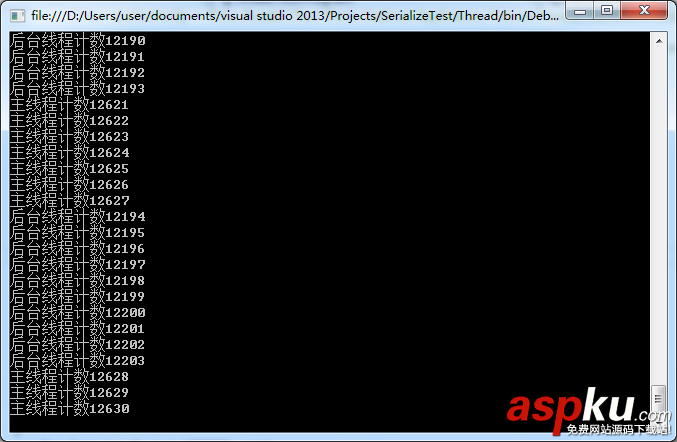The height and width of the screenshot is (442, 677).
Task: Click the line 后台线程计数12197
Action: pos(78,265)
